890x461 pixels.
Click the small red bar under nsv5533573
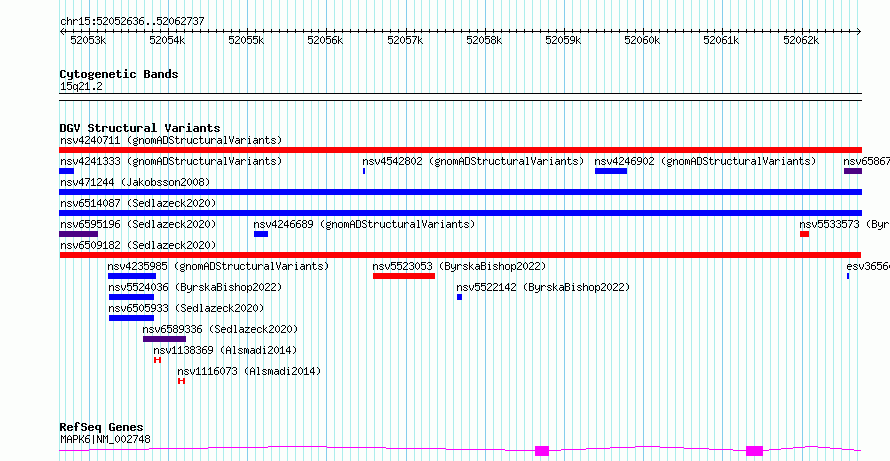click(804, 234)
